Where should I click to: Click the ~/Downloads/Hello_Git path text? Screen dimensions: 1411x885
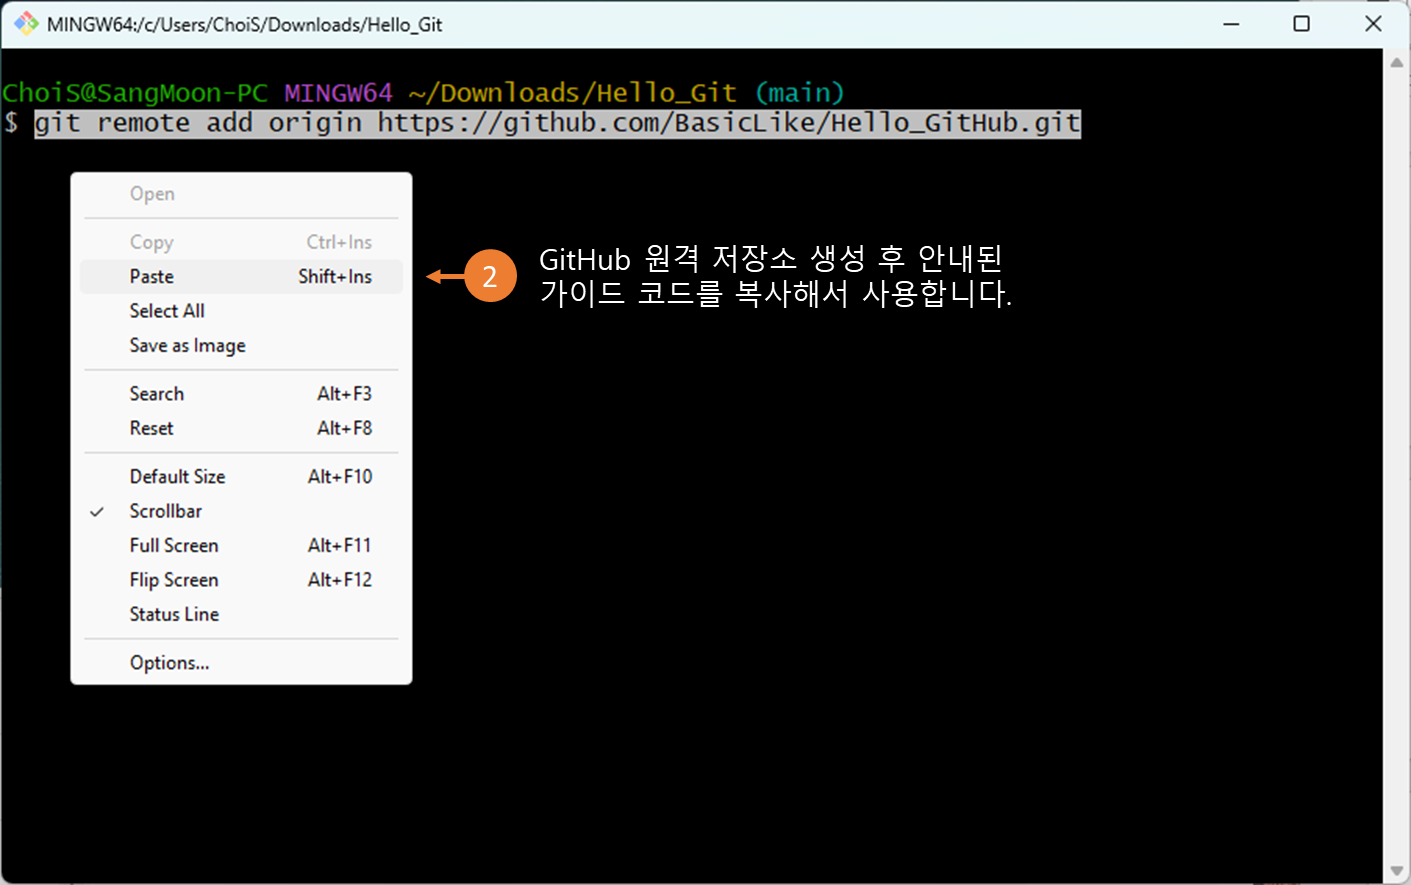coord(573,93)
